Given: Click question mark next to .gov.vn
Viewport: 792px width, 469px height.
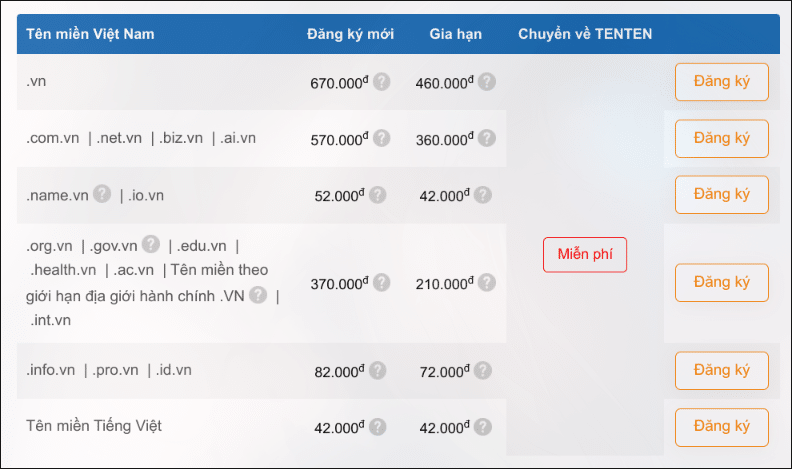Looking at the screenshot, I should (x=151, y=244).
